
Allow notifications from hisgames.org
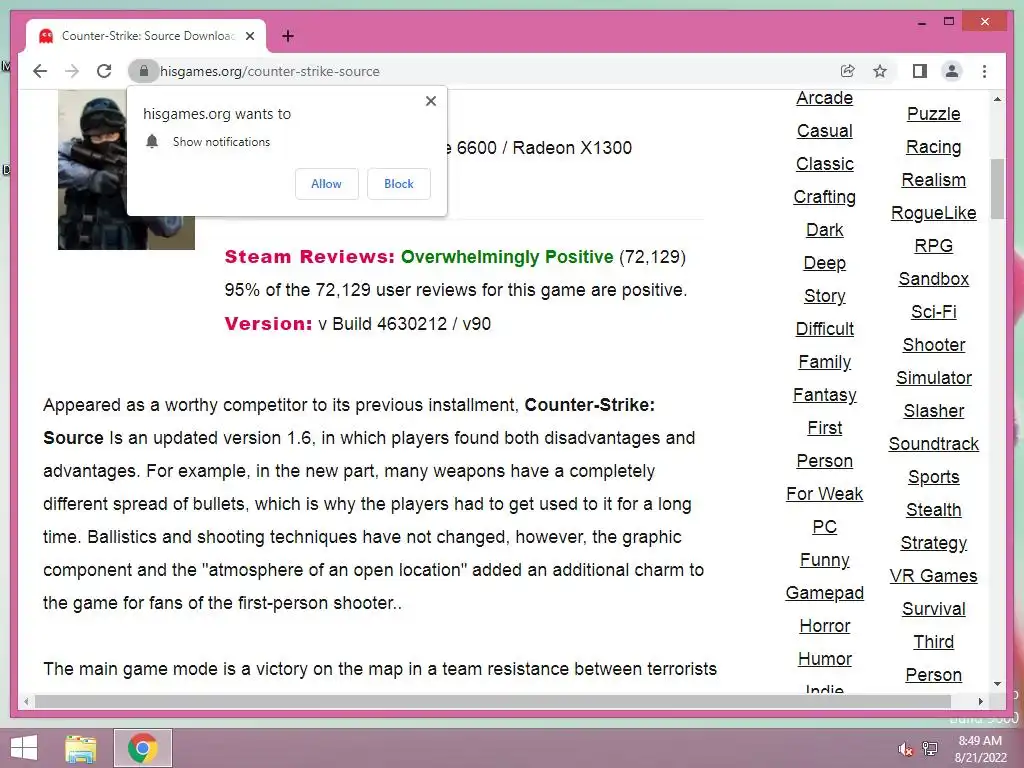[326, 184]
